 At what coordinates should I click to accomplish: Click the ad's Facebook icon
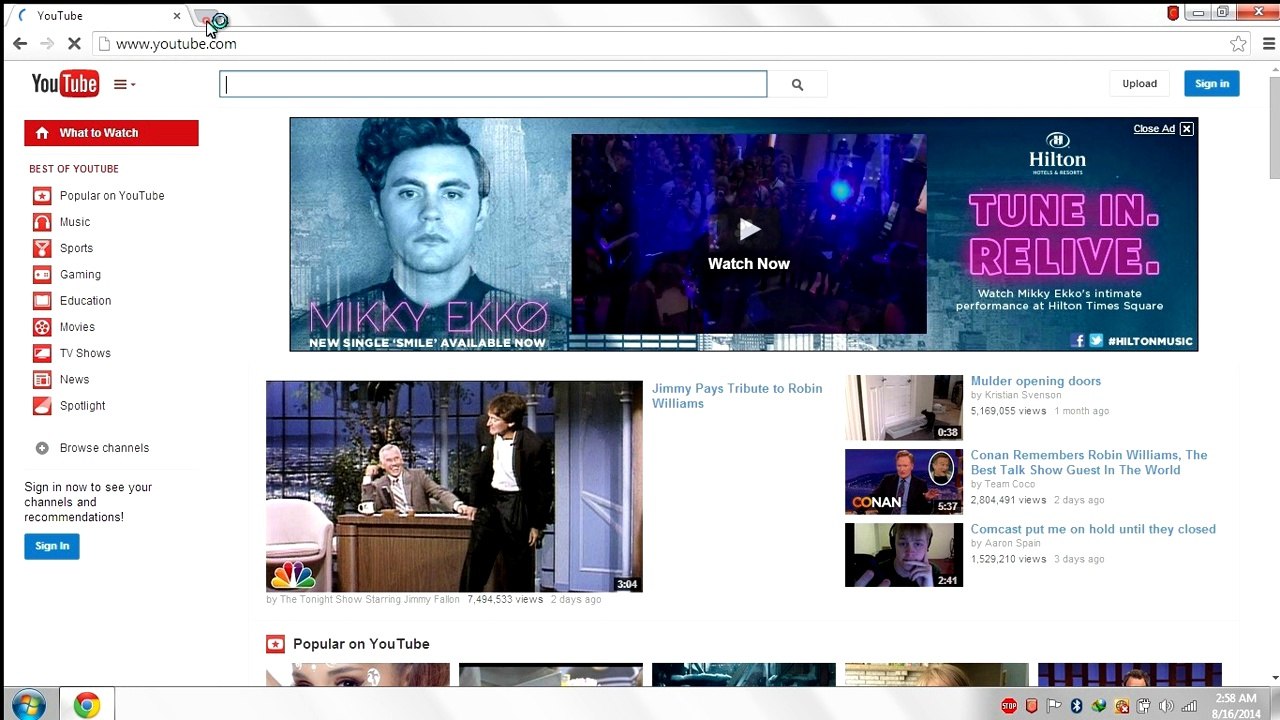click(x=1078, y=341)
